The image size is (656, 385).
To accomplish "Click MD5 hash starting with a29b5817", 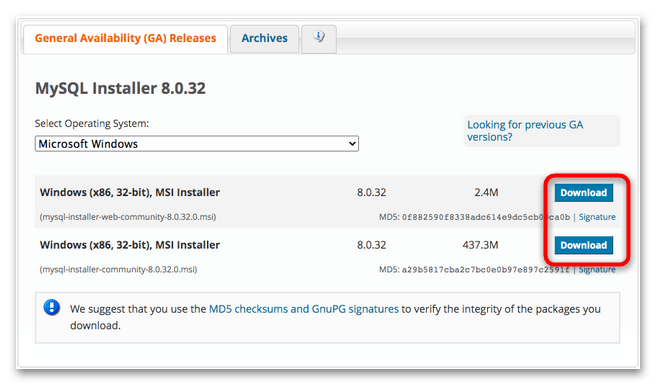I will 486,270.
